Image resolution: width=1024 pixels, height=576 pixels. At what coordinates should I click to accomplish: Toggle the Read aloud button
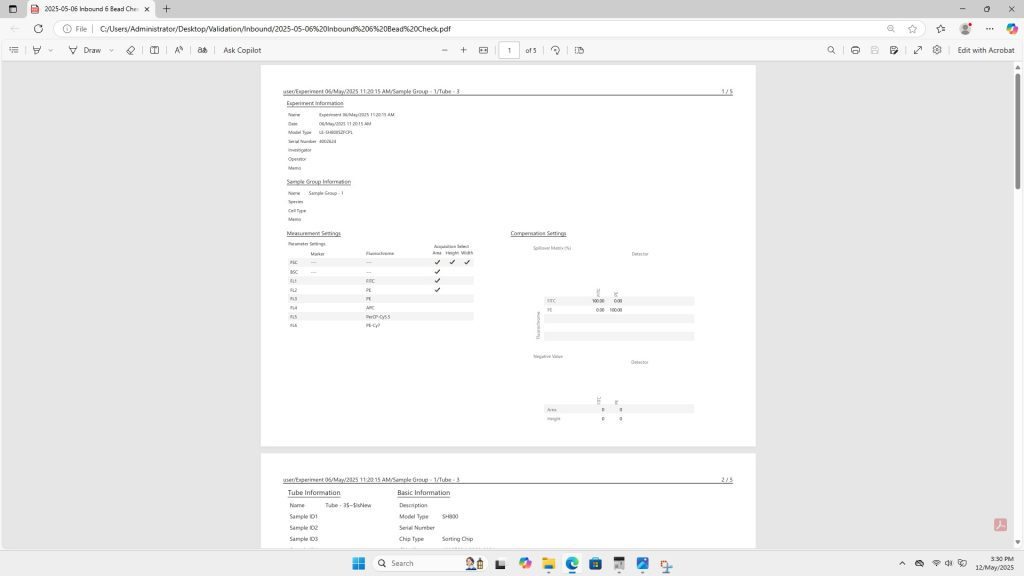point(179,50)
